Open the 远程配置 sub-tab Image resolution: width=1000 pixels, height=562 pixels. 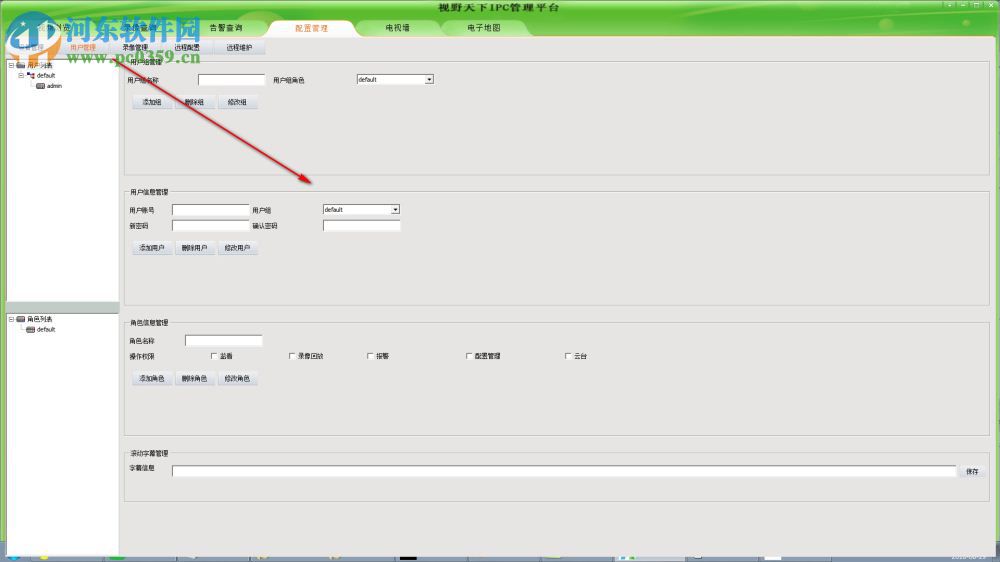point(187,47)
